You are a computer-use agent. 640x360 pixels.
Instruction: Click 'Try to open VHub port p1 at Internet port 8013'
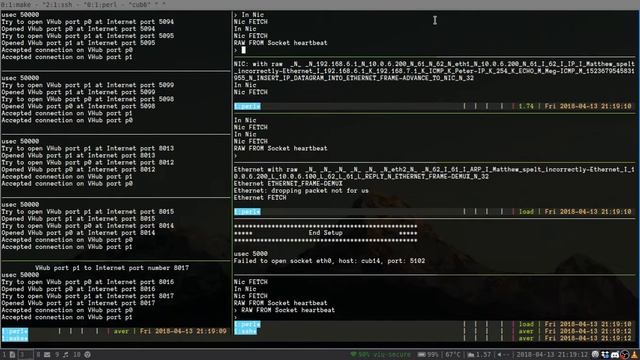point(87,148)
